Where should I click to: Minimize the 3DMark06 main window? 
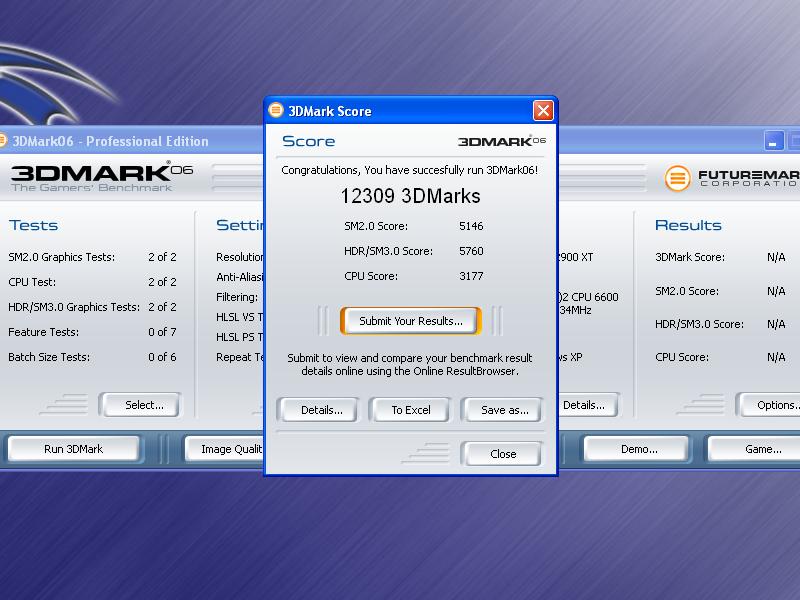click(x=773, y=141)
